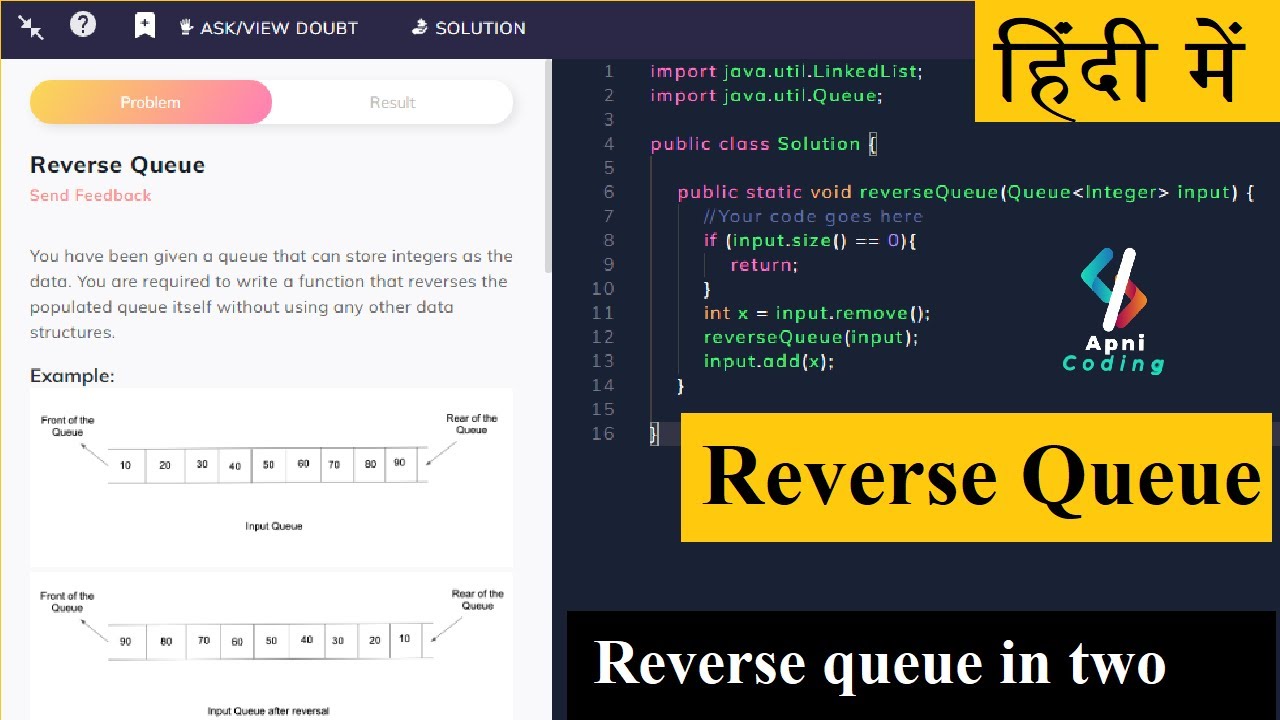
Task: Switch to the Result tab
Action: pos(393,102)
